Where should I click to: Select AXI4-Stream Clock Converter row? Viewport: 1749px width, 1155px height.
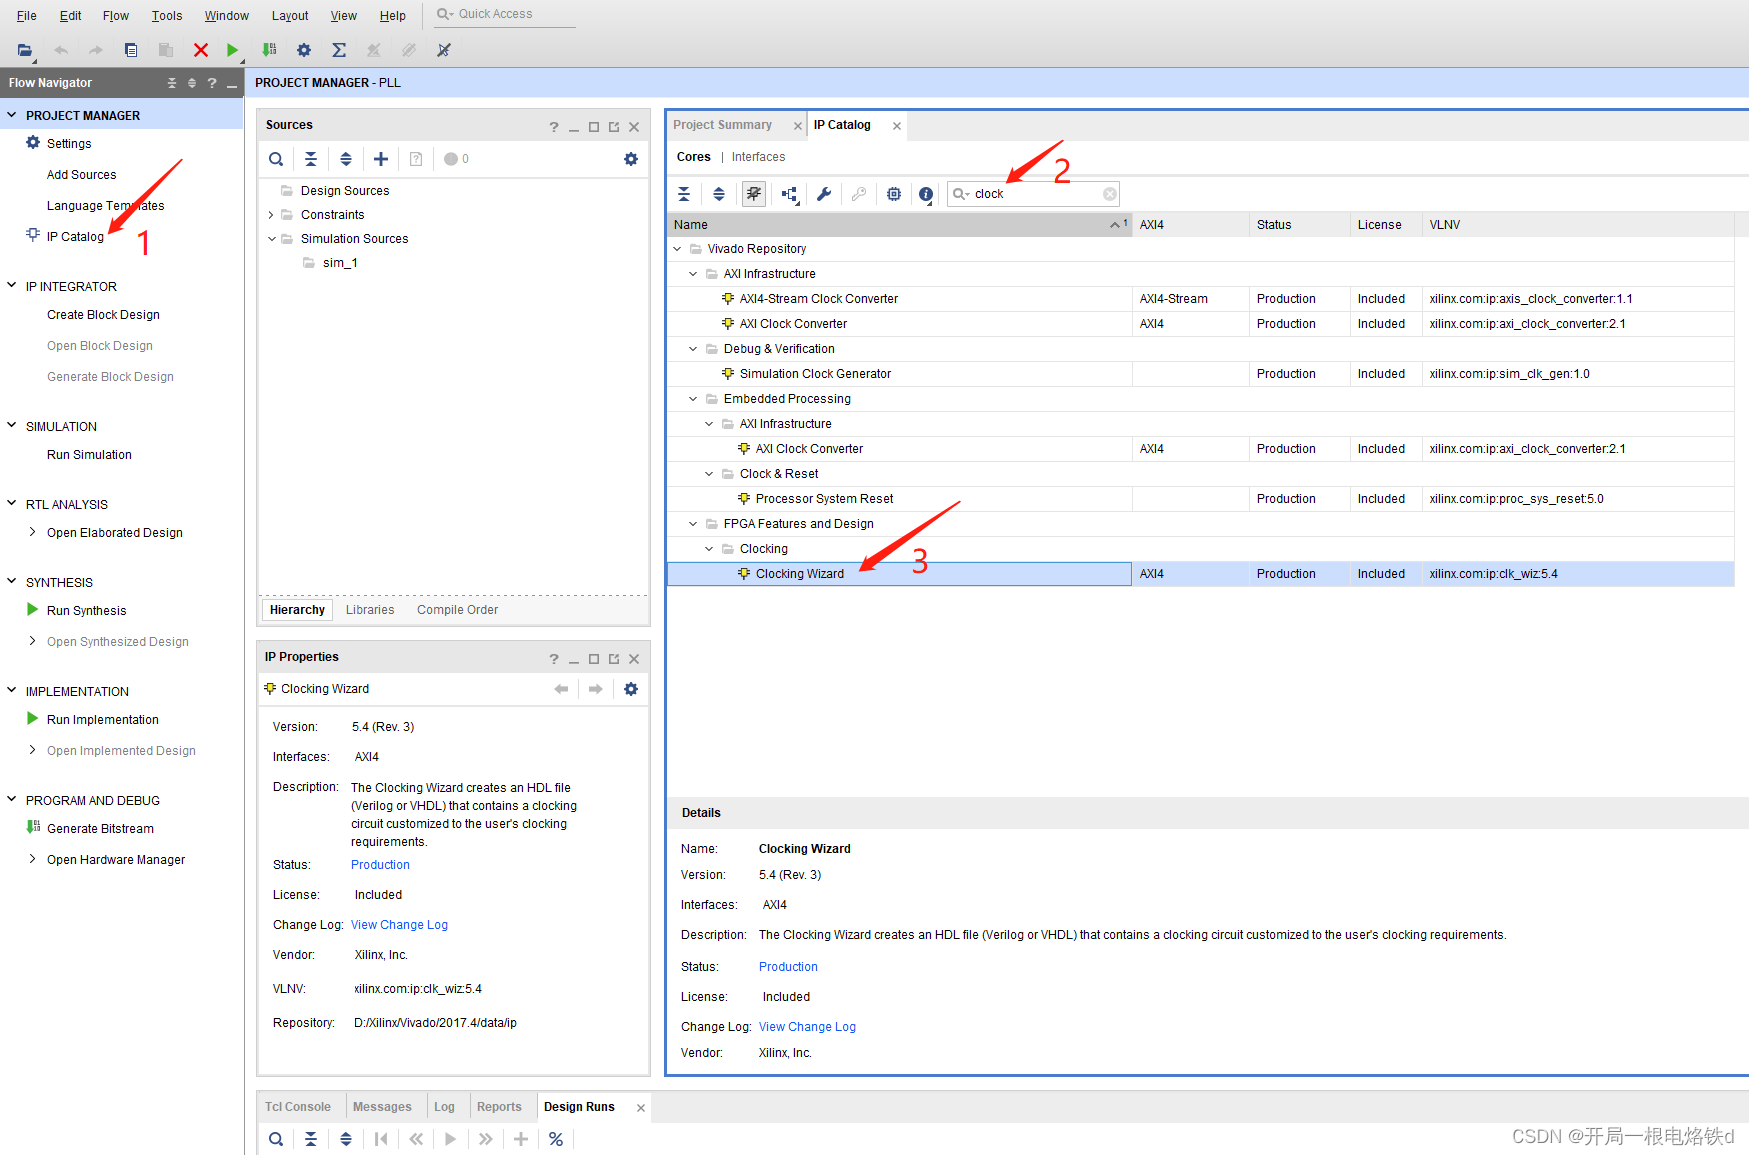click(1200, 299)
